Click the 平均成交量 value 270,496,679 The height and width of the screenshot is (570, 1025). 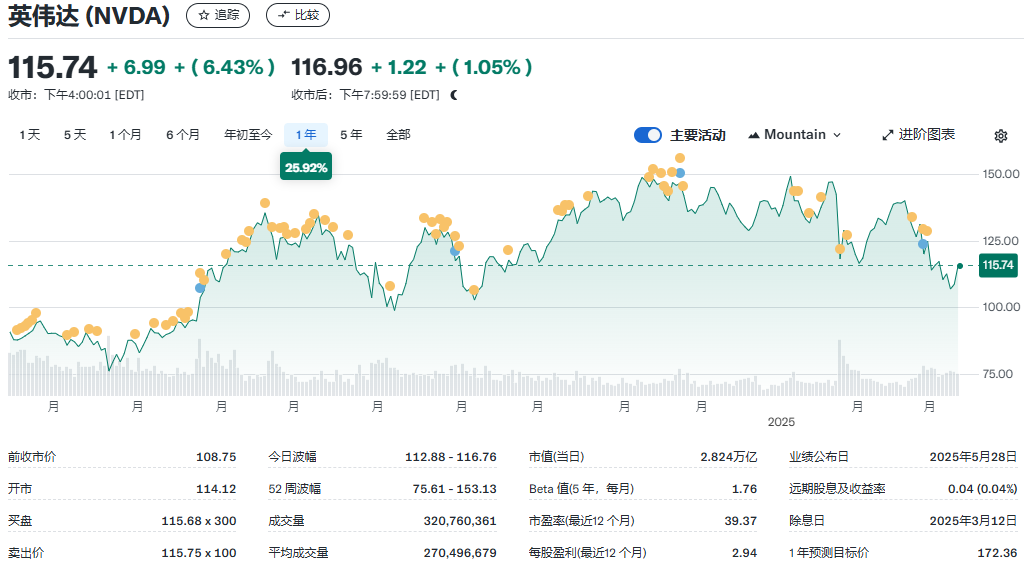460,553
